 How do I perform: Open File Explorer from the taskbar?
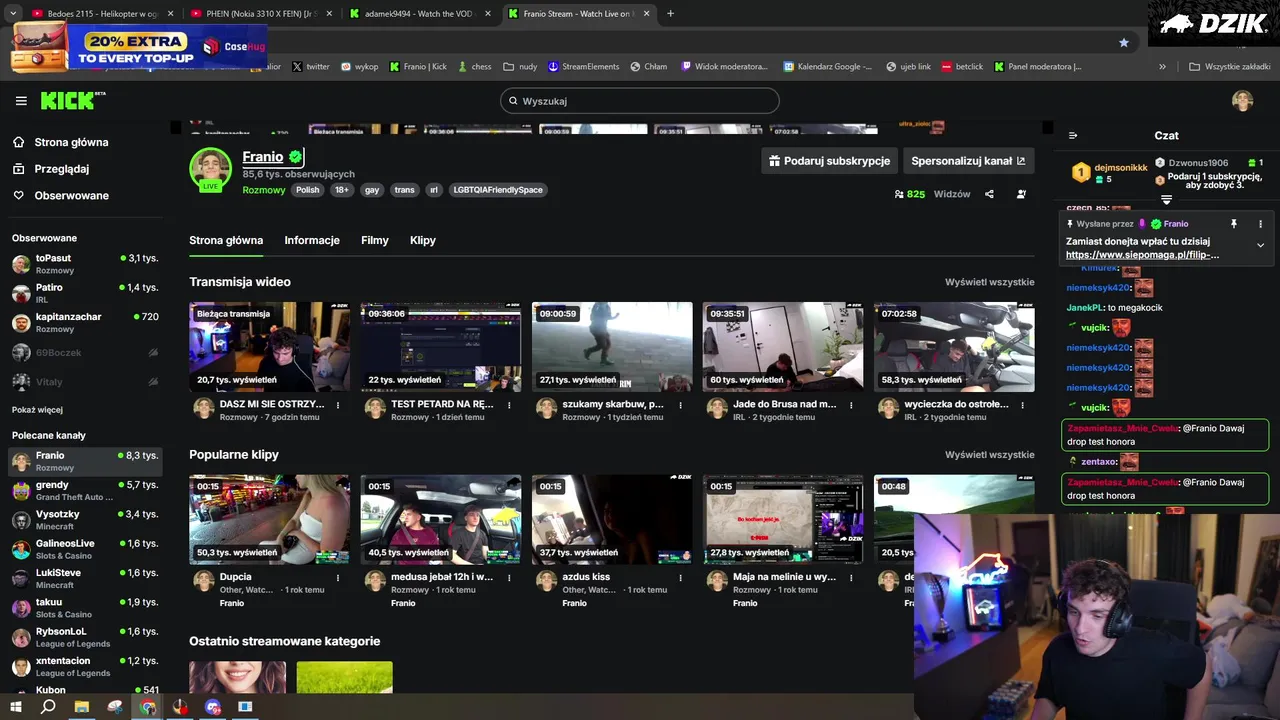82,707
